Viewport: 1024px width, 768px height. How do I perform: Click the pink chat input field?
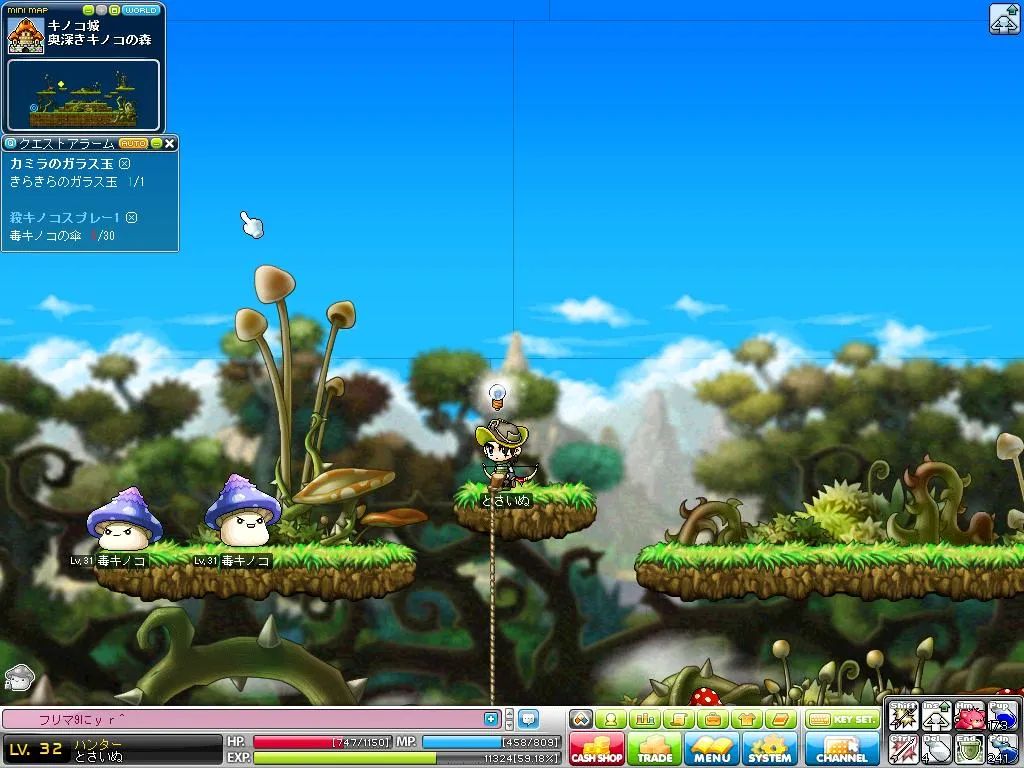click(x=240, y=718)
